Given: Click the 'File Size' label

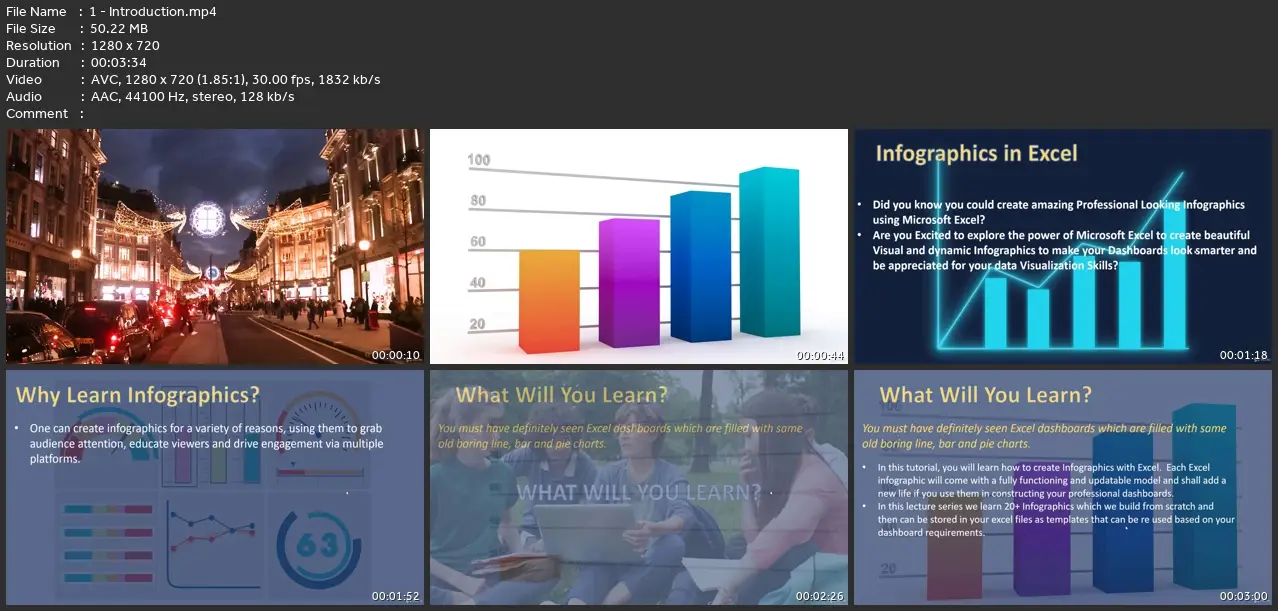Looking at the screenshot, I should pyautogui.click(x=31, y=29).
